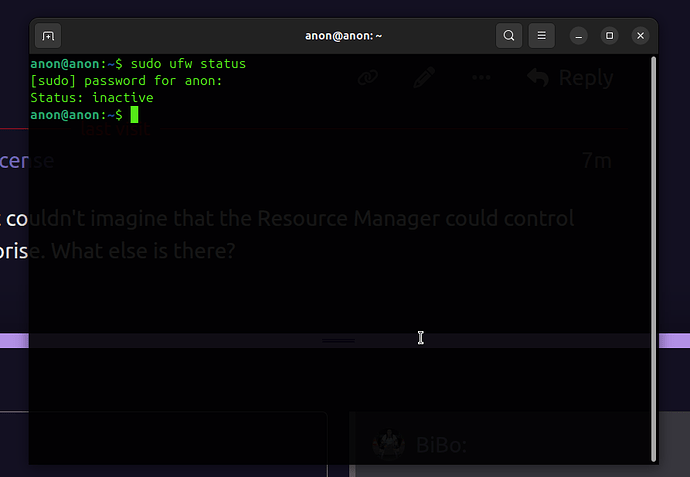This screenshot has height=477, width=690.
Task: Maximize the terminal window
Action: click(x=609, y=36)
